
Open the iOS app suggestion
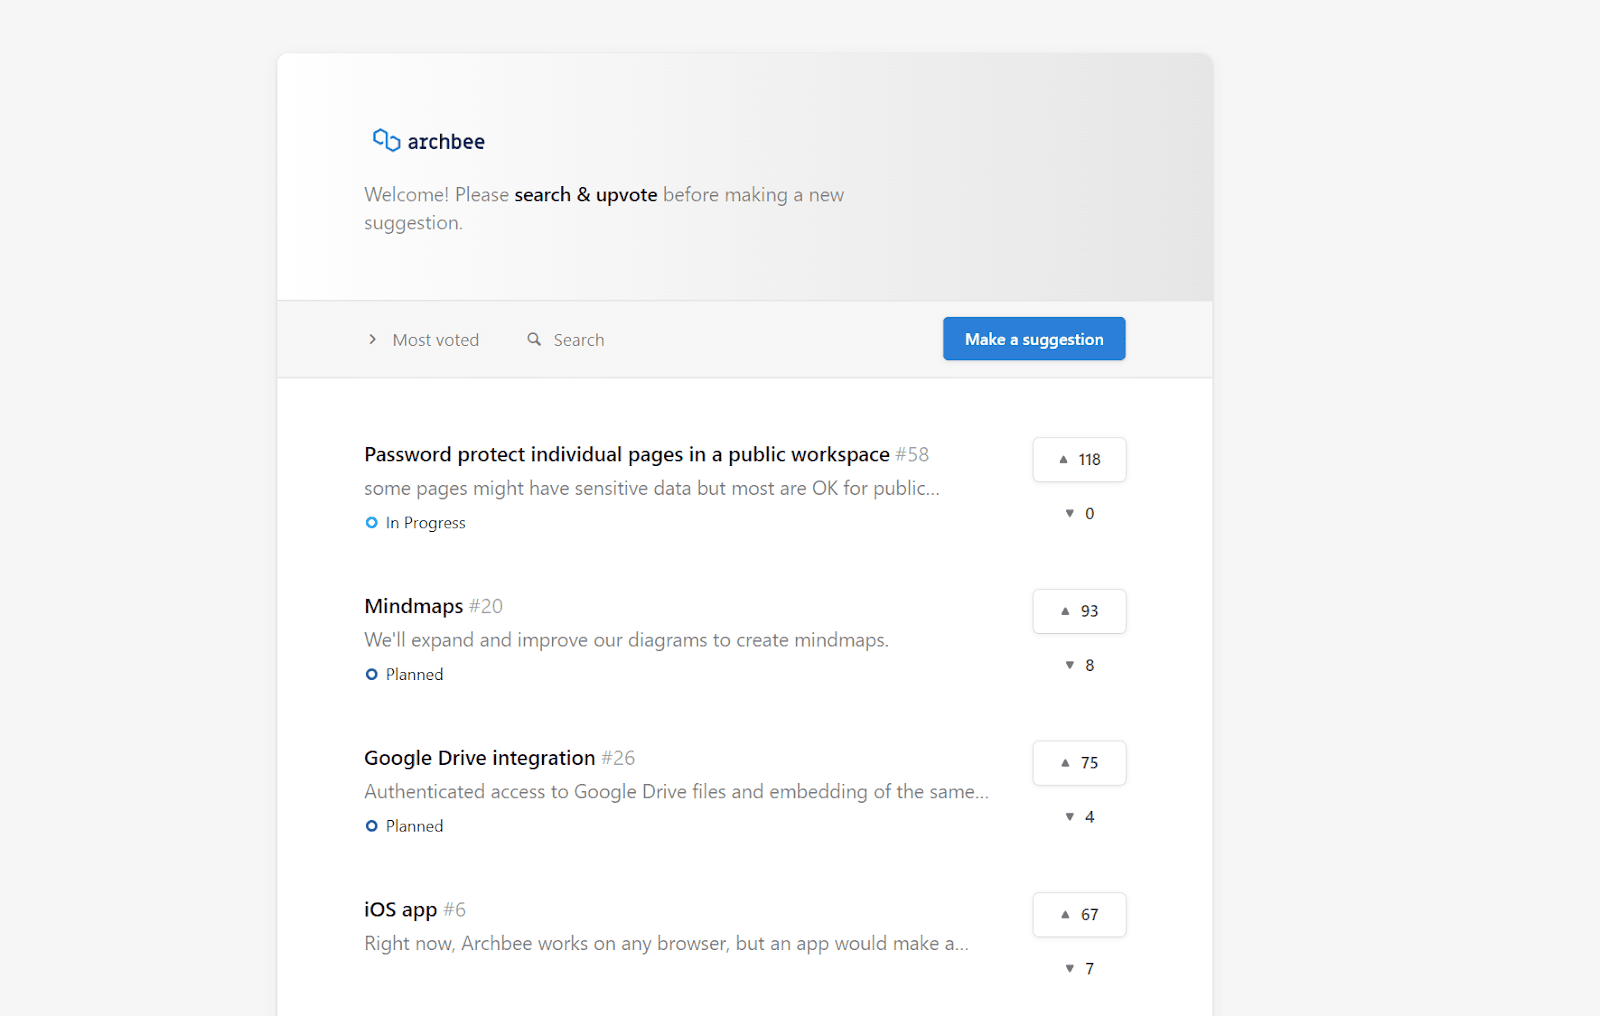(400, 910)
